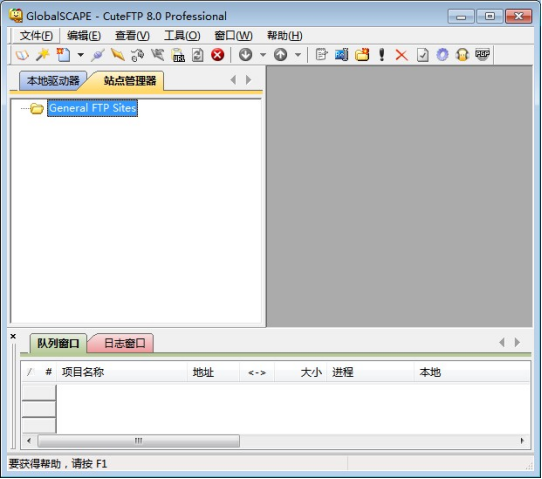Click the exclamation mark Execute icon

382,55
